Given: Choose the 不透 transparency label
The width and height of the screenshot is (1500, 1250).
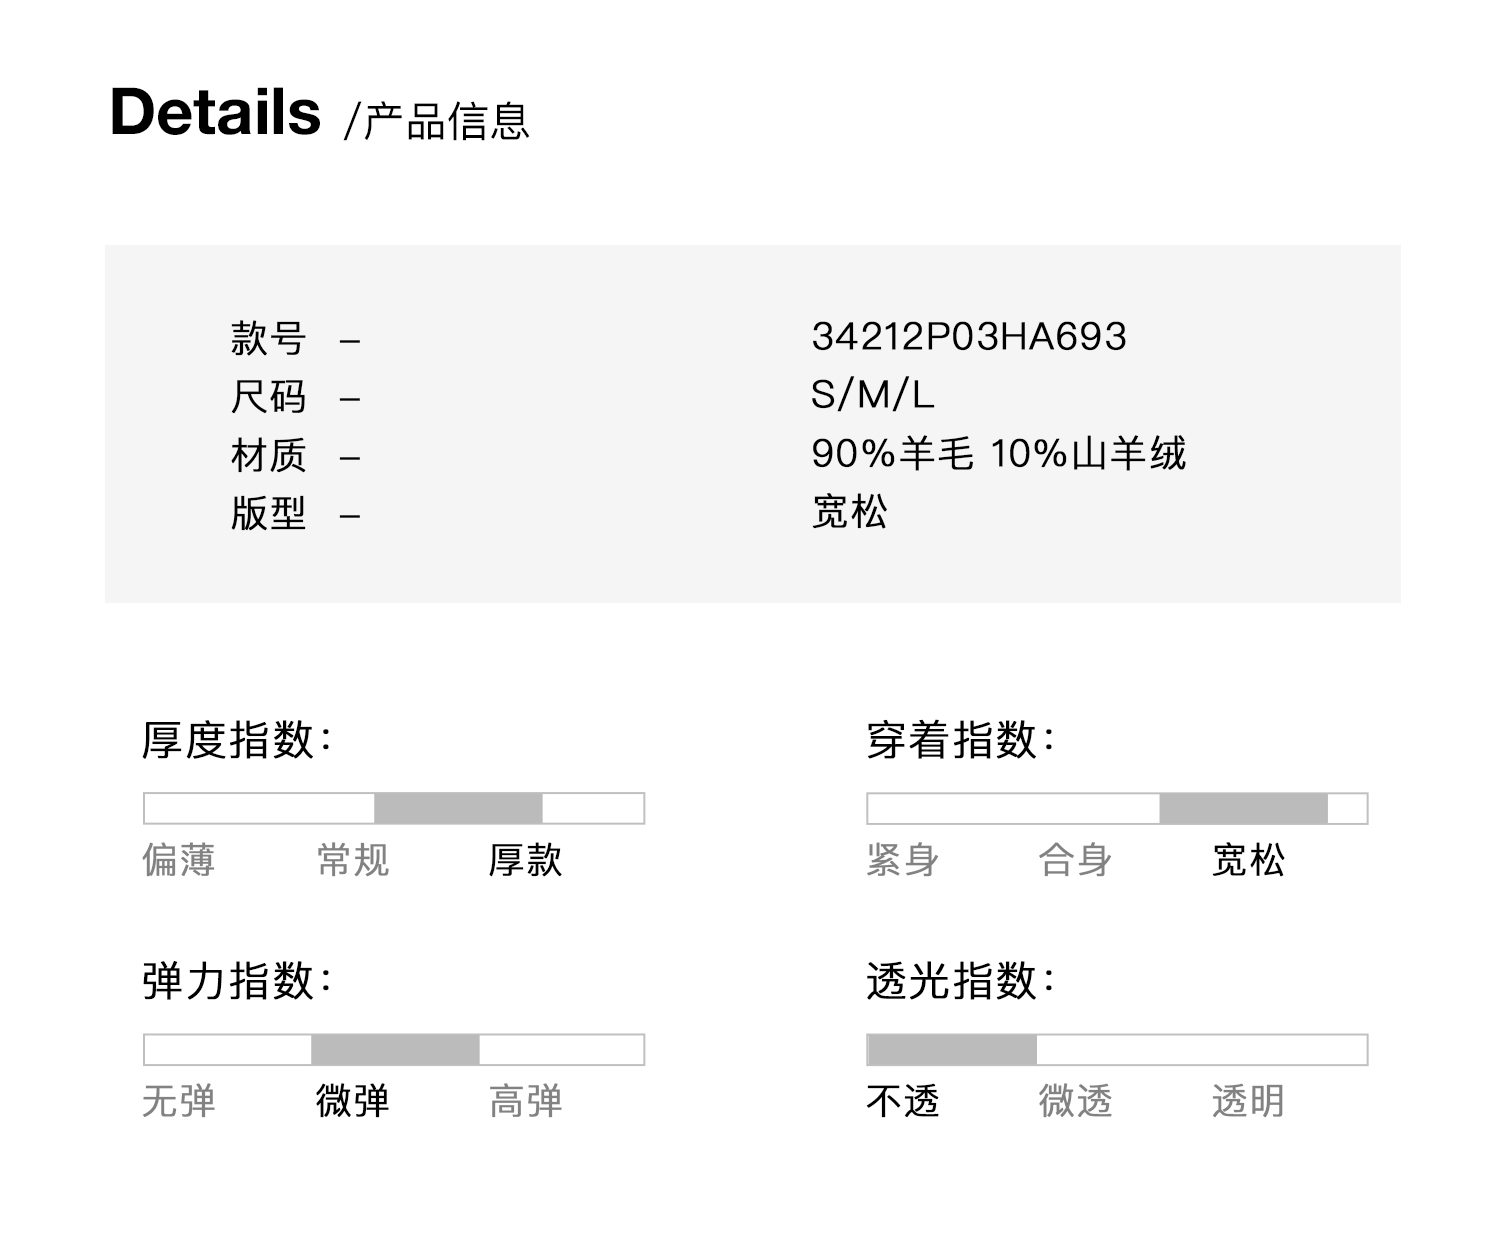Looking at the screenshot, I should [x=902, y=1101].
